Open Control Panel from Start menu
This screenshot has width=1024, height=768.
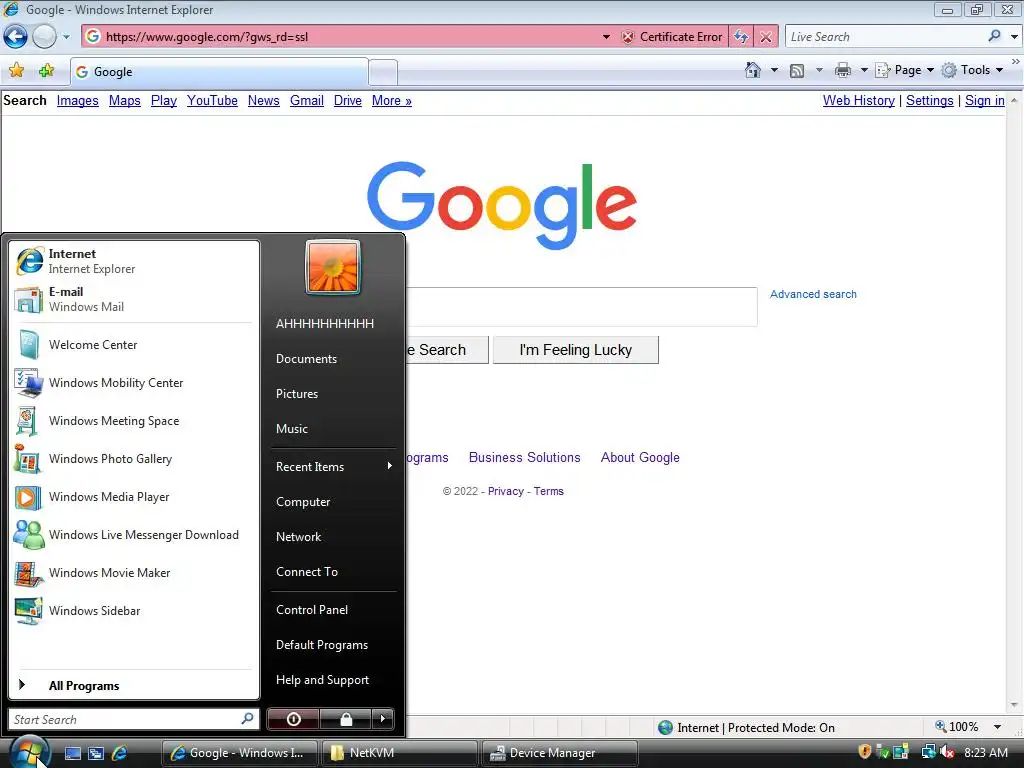coord(333,610)
